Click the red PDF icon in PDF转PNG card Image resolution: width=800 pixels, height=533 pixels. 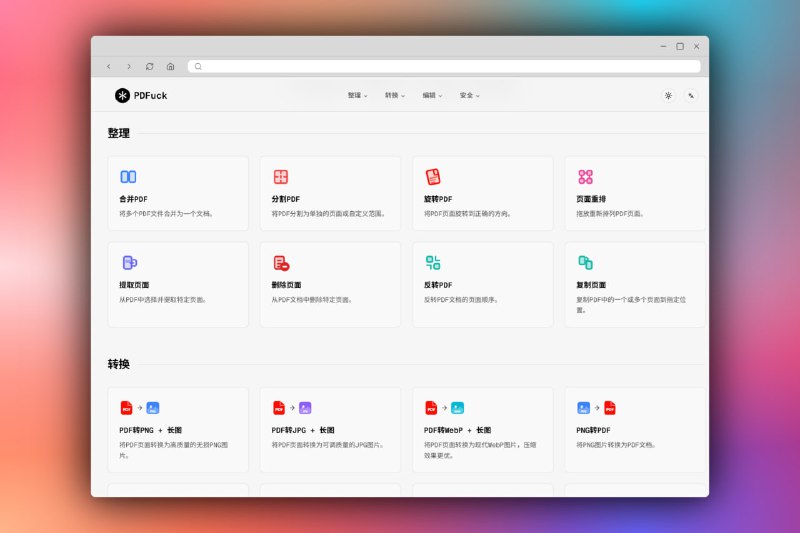126,408
